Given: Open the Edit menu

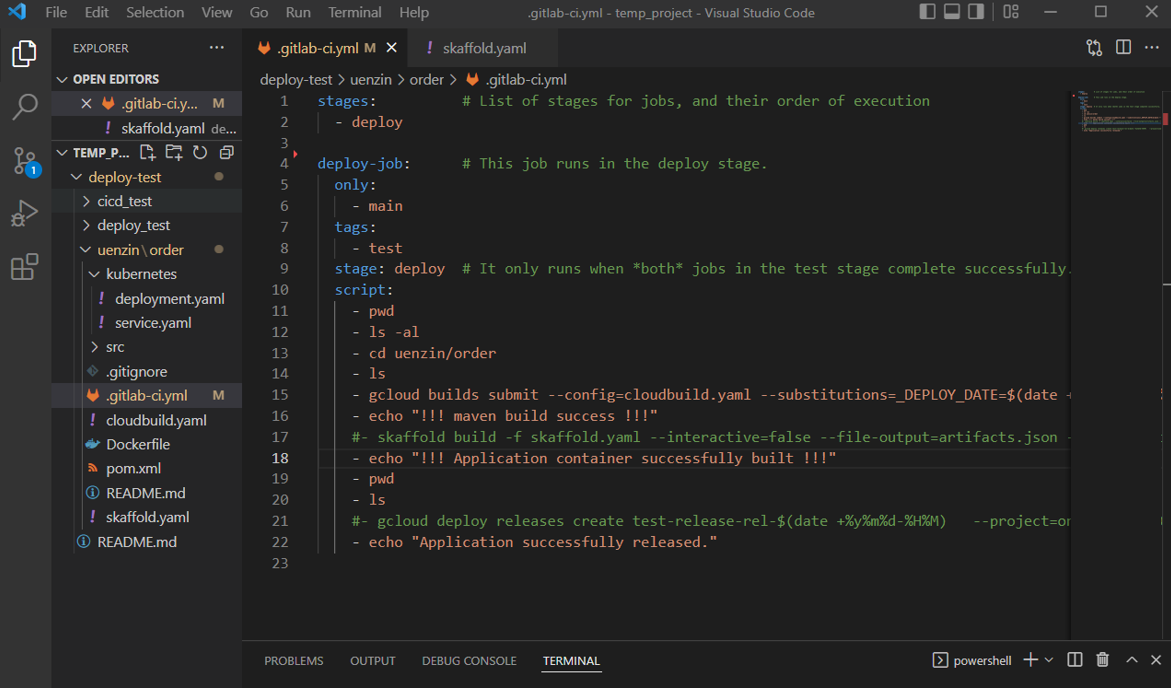Looking at the screenshot, I should 96,12.
